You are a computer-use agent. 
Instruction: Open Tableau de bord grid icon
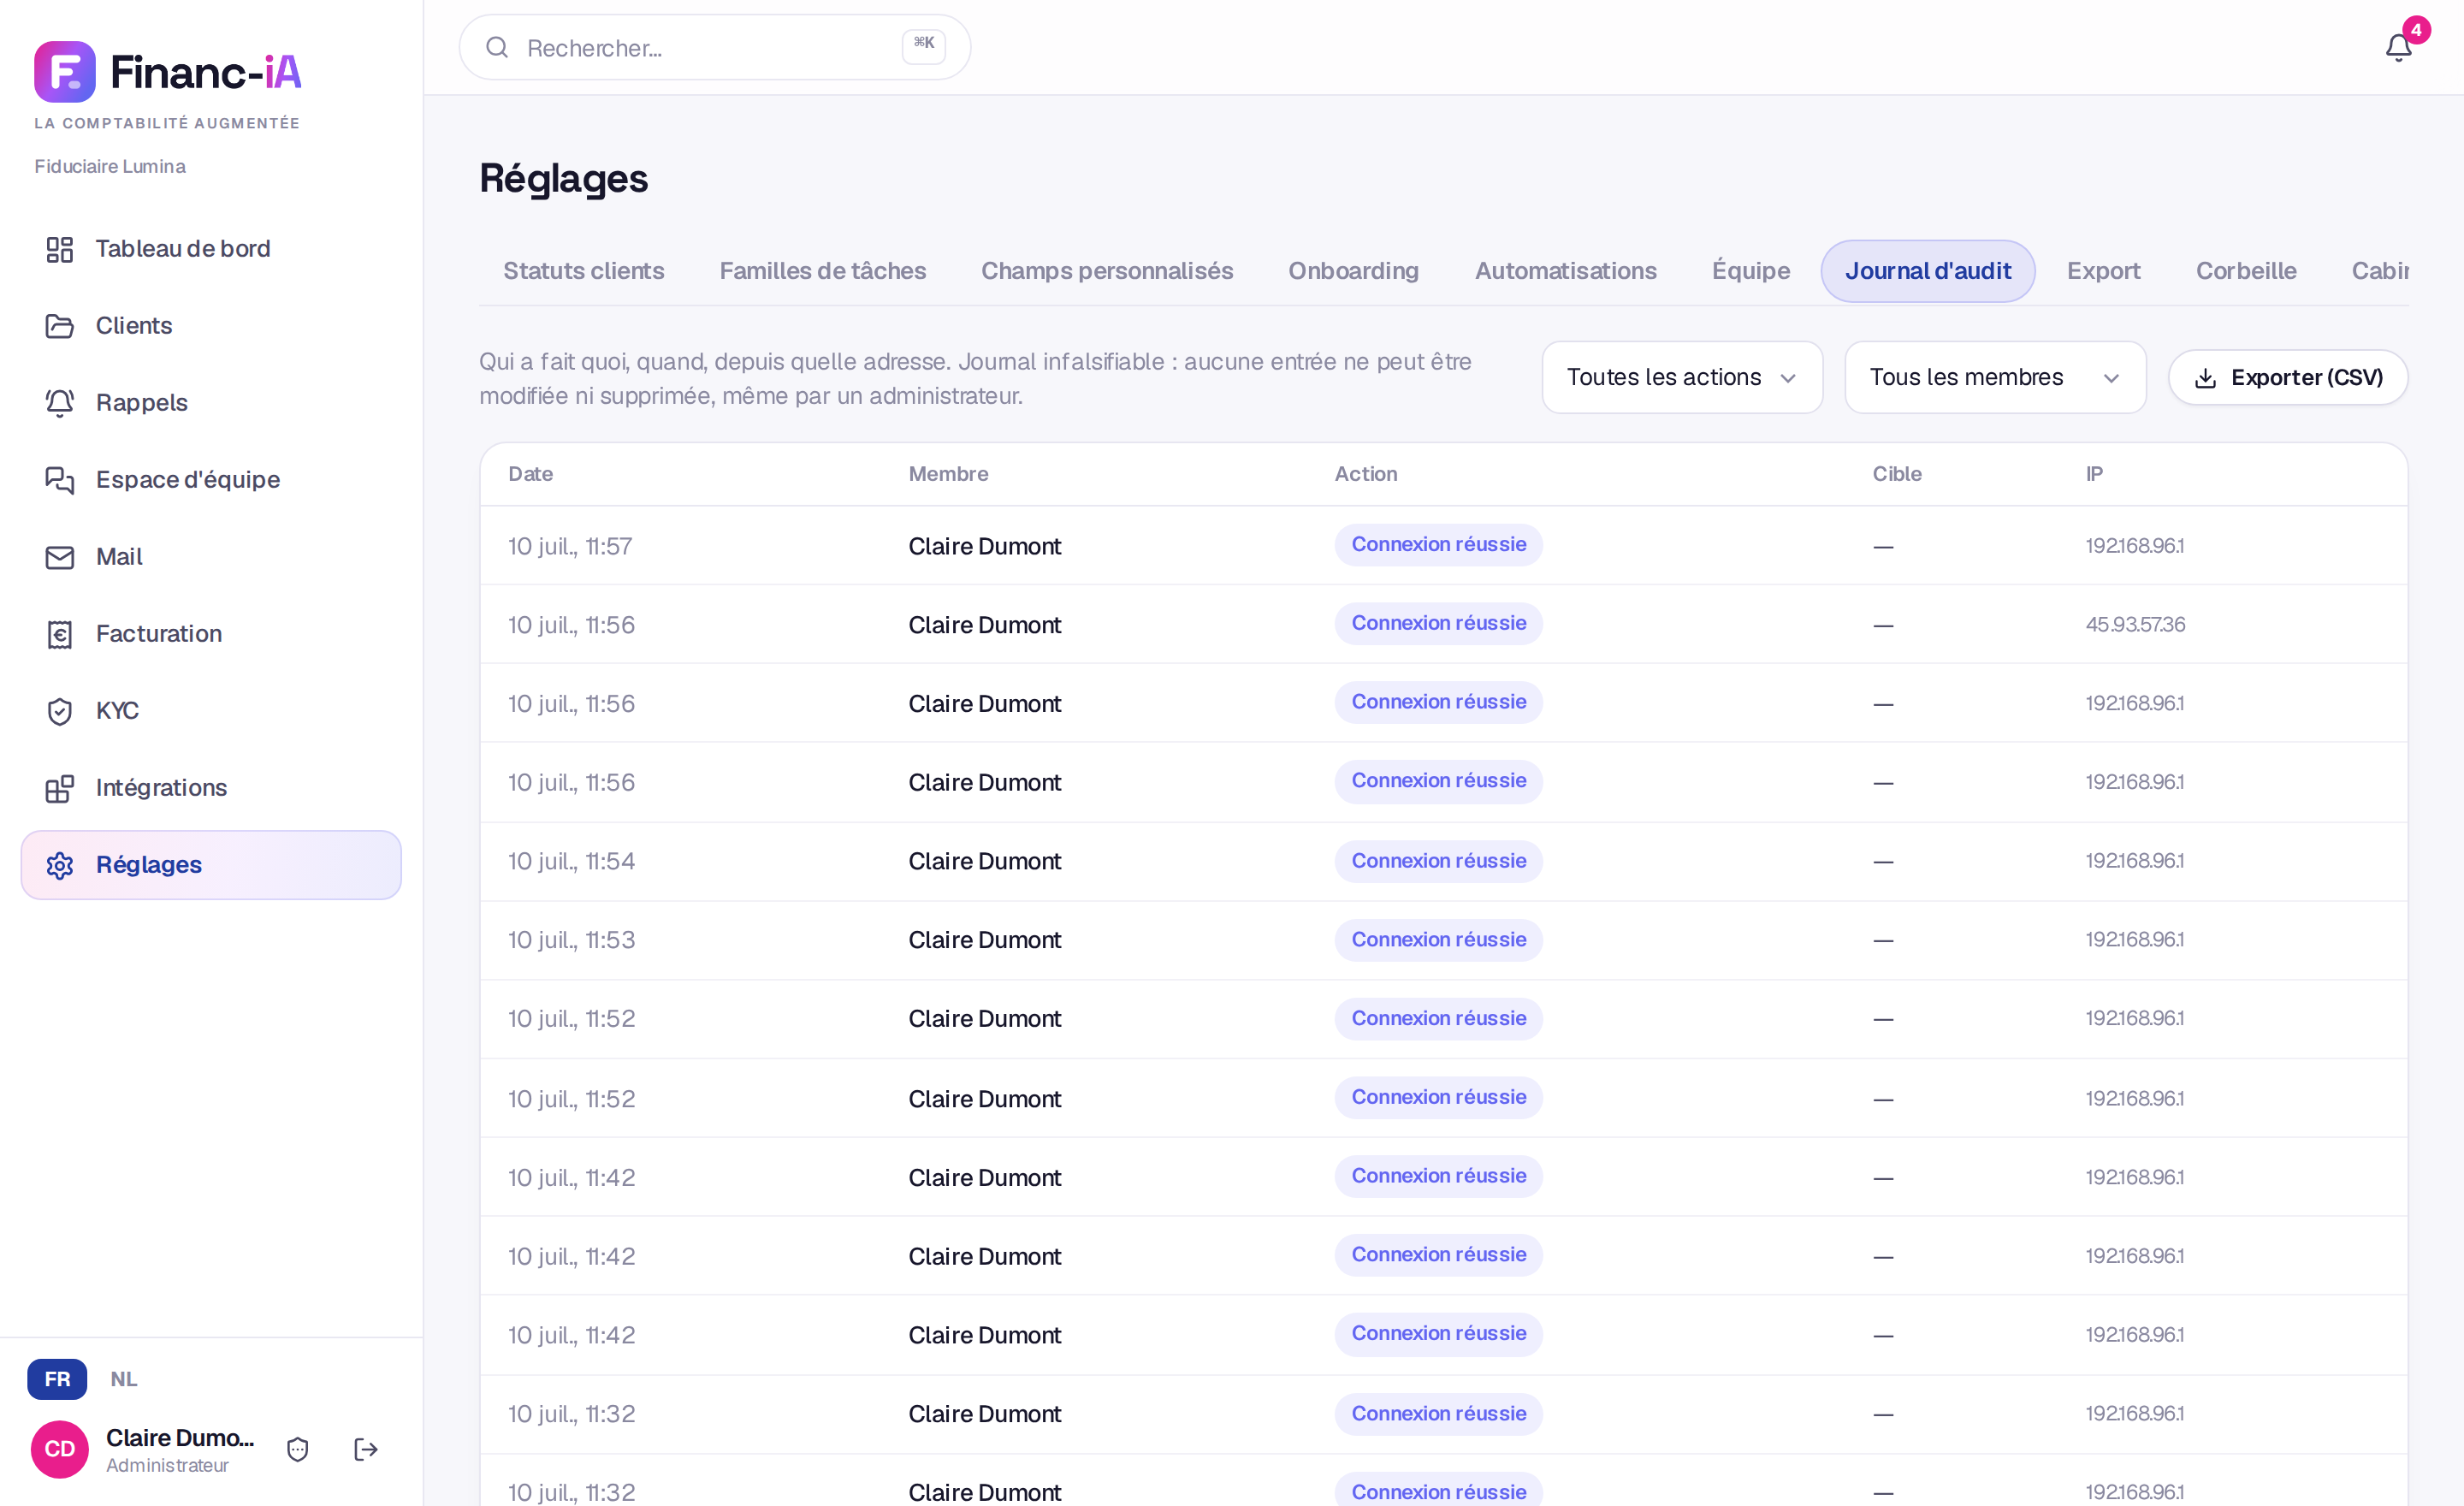coord(60,249)
